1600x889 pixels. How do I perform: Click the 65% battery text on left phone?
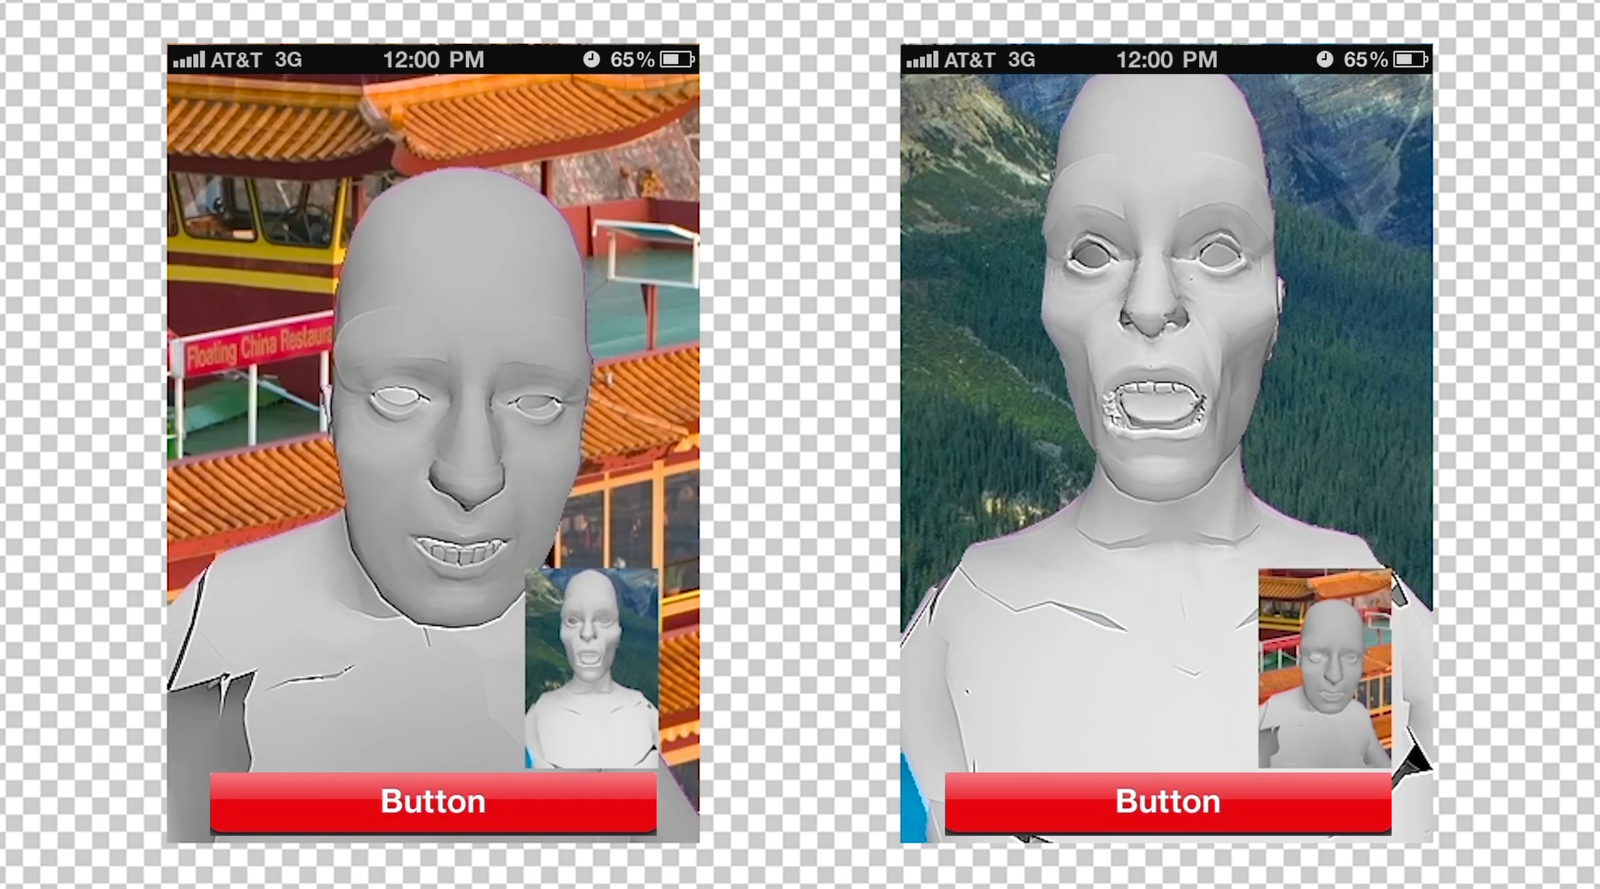[632, 60]
